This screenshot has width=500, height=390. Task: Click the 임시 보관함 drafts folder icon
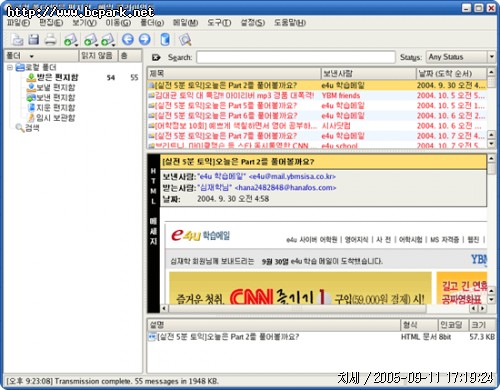(x=31, y=117)
